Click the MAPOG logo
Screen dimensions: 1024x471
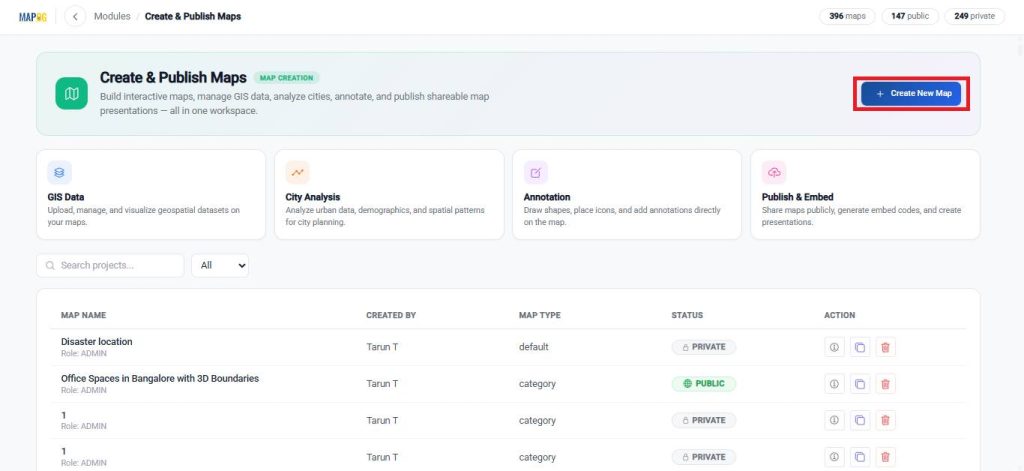click(33, 17)
